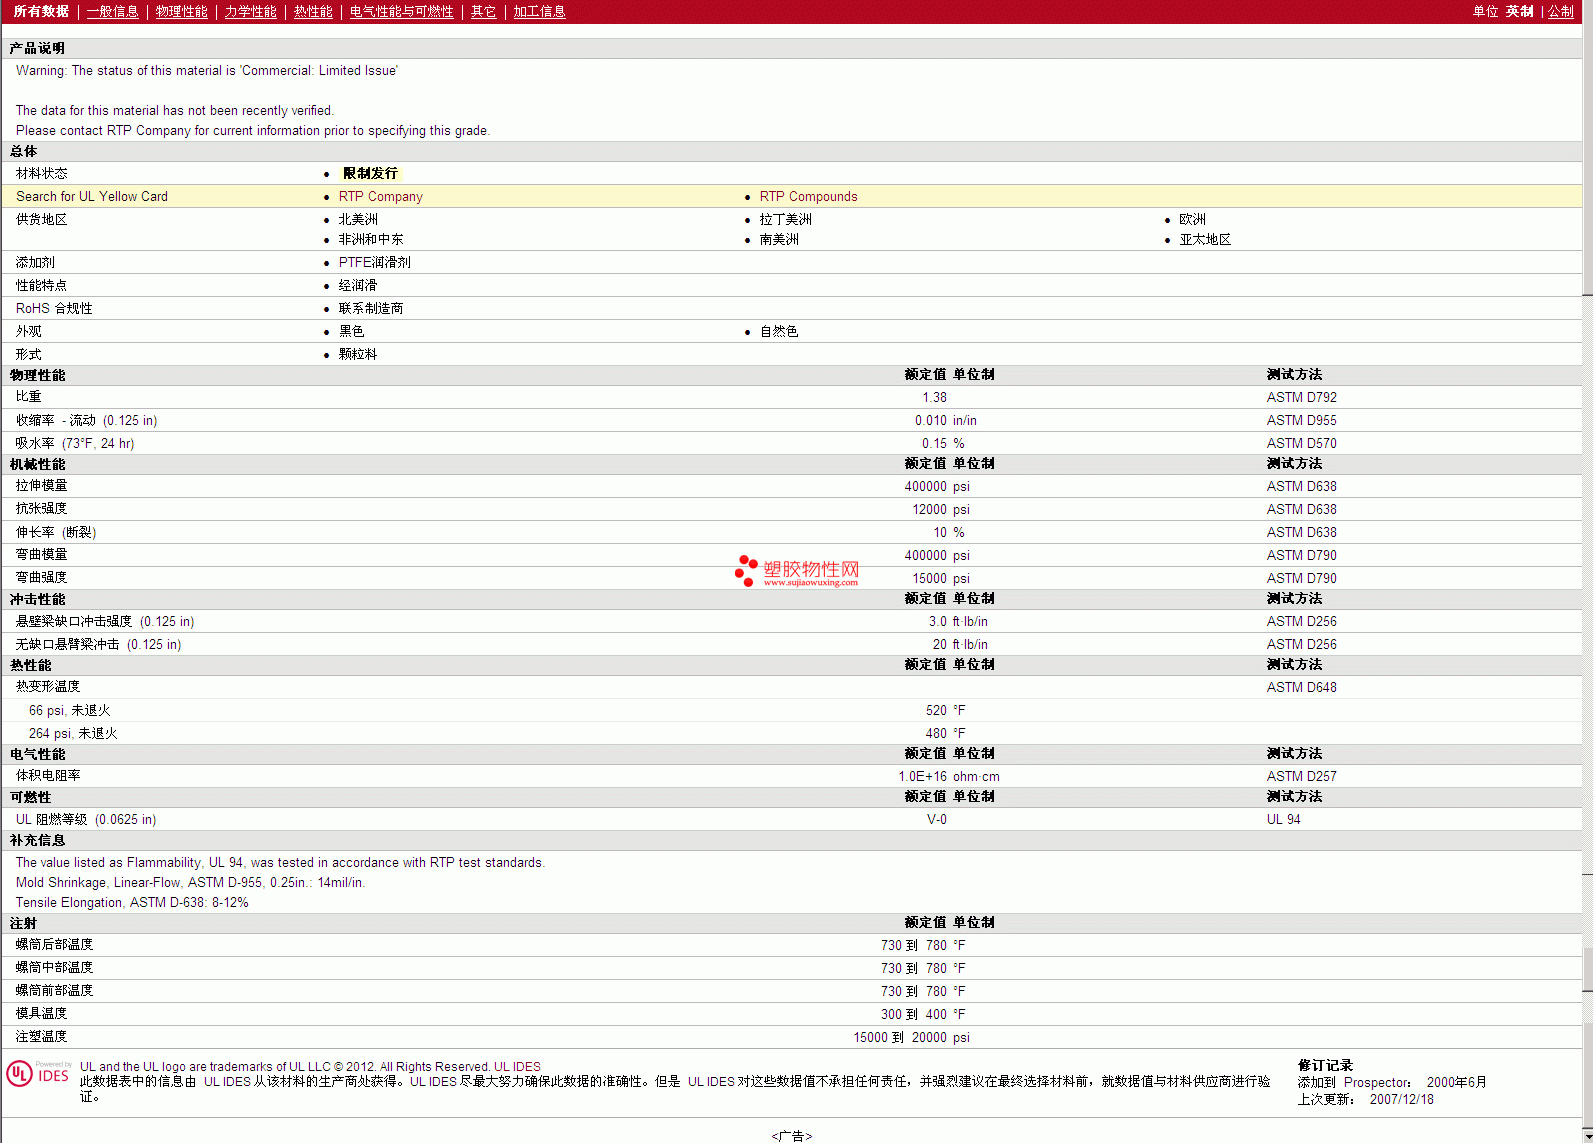Click the Search for UL Yellow Card label
The image size is (1593, 1143).
(x=92, y=197)
